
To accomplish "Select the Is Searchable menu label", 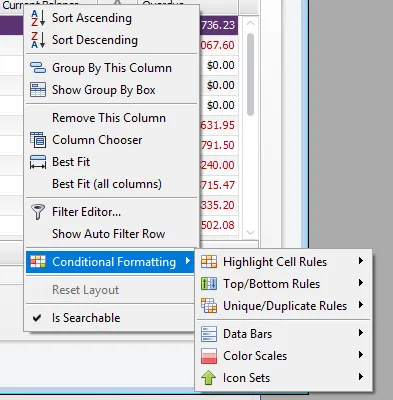I will pos(86,318).
